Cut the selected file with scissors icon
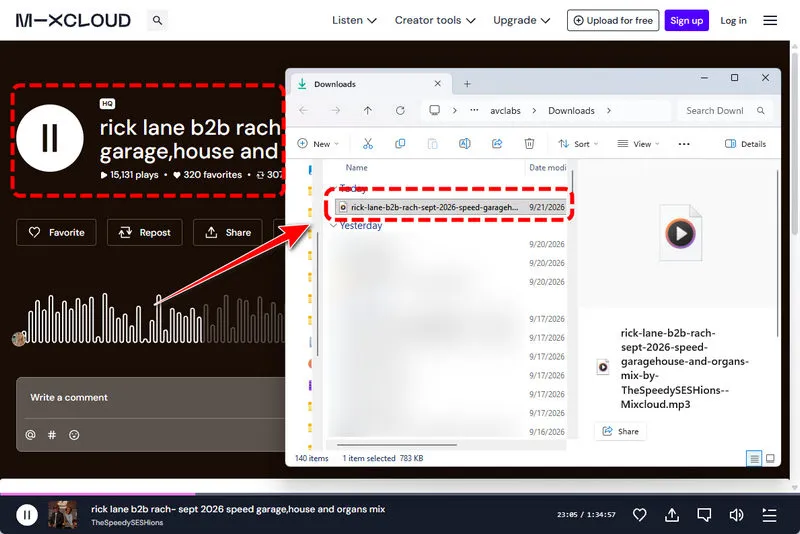The image size is (800, 534). 368,144
